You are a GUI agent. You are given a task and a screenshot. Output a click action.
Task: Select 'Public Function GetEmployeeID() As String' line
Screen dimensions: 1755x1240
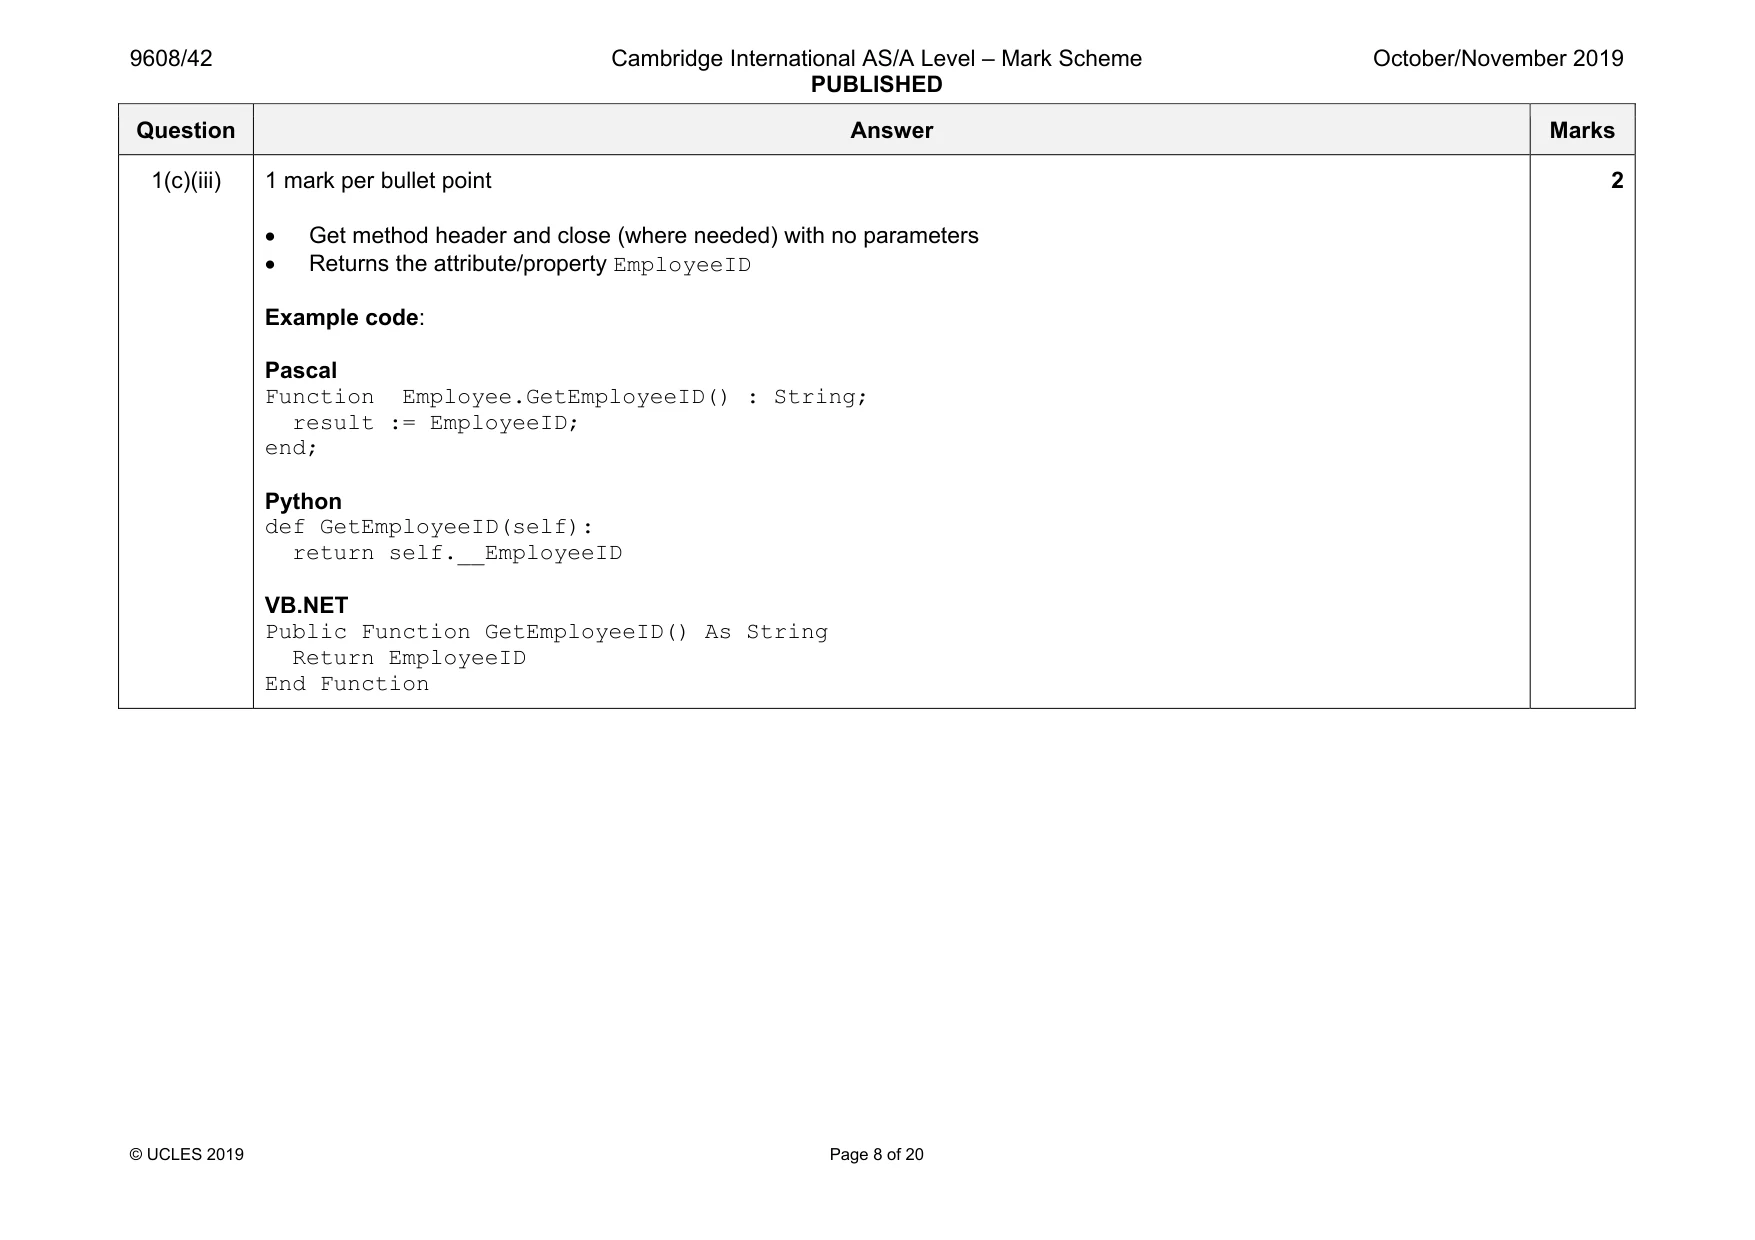click(546, 632)
